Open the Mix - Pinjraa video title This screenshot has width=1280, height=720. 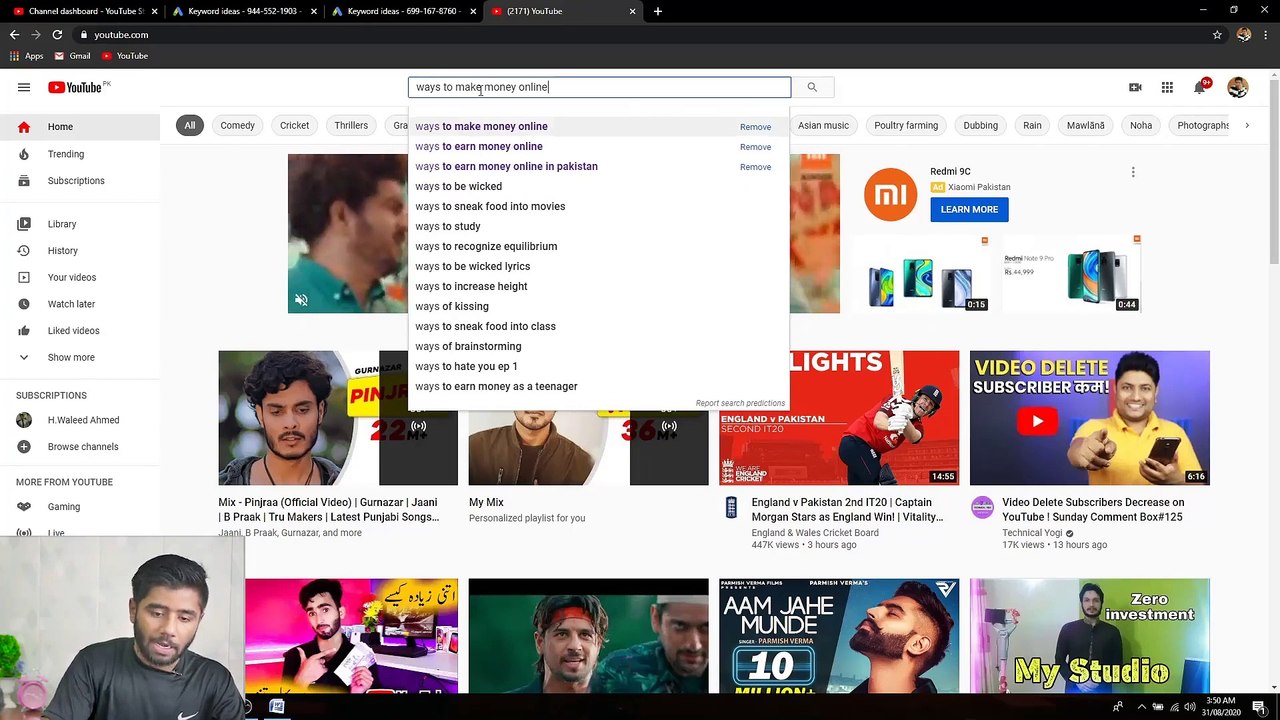pyautogui.click(x=329, y=510)
